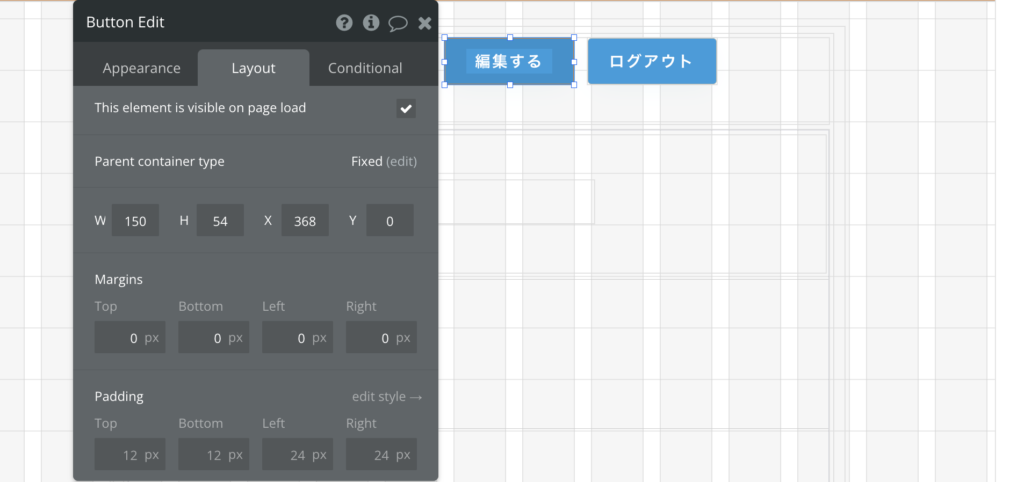Select the 編集する button on canvas
Image resolution: width=1024 pixels, height=482 pixels.
pyautogui.click(x=509, y=61)
